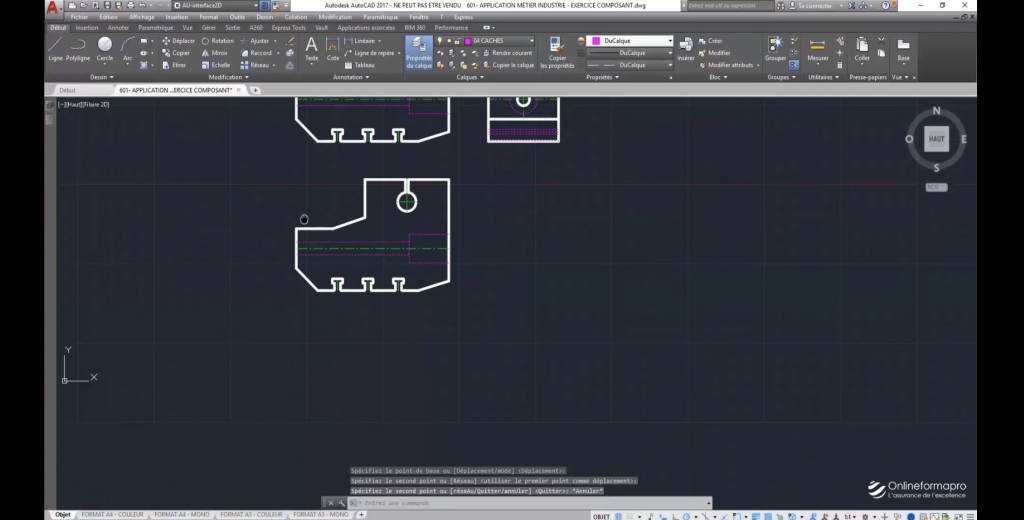Click the Créer block button

[710, 41]
